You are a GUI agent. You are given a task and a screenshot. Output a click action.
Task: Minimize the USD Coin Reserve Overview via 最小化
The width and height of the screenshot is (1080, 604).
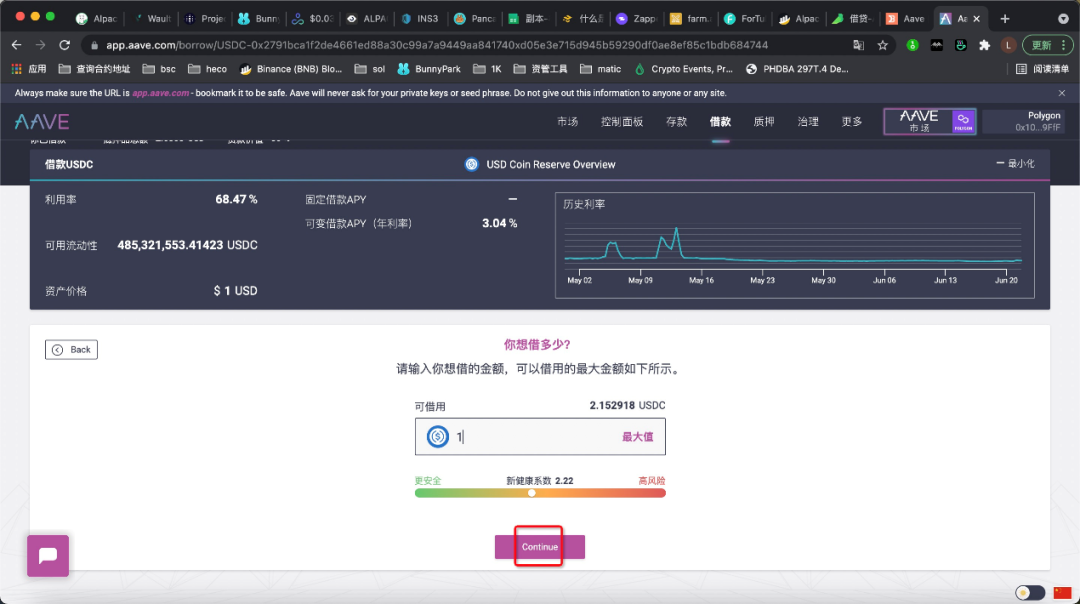[1019, 164]
